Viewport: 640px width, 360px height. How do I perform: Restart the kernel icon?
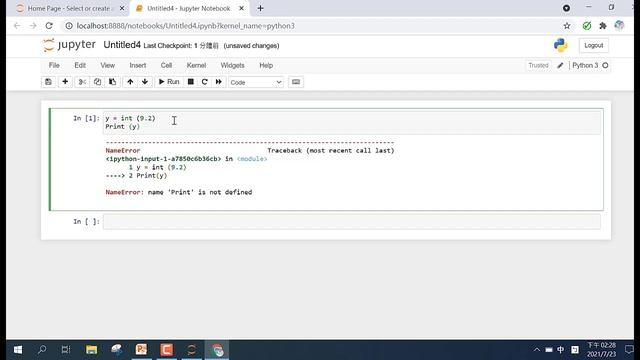click(204, 82)
